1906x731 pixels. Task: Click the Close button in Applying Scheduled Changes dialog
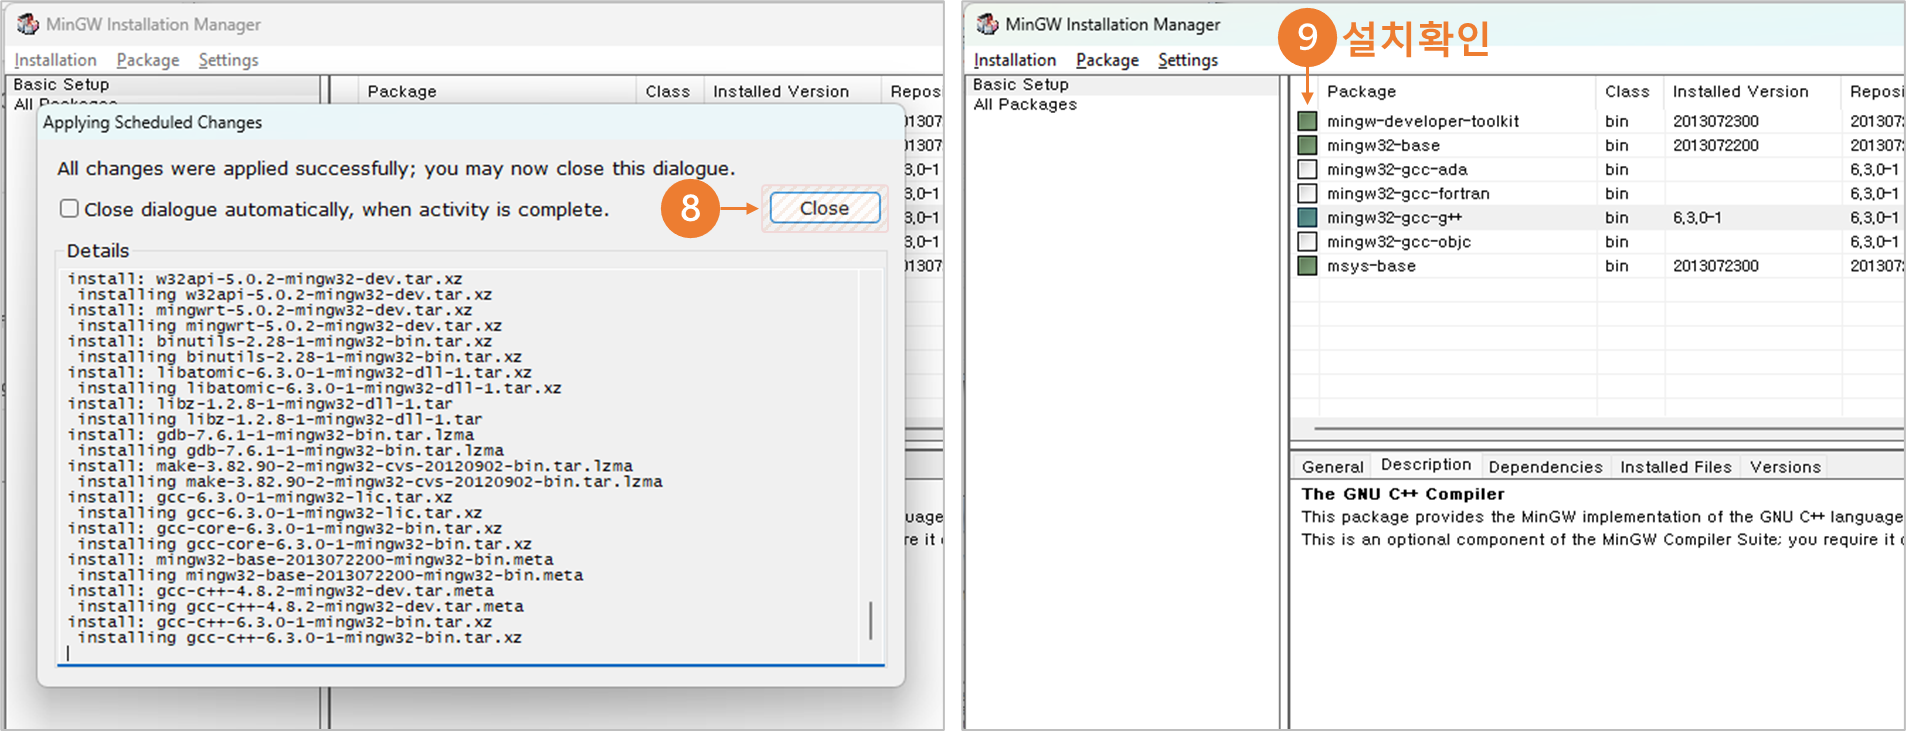click(824, 208)
